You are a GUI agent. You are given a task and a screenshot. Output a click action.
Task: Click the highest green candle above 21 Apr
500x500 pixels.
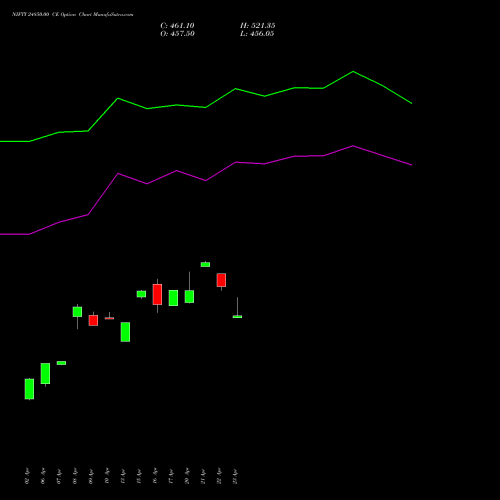pos(205,264)
